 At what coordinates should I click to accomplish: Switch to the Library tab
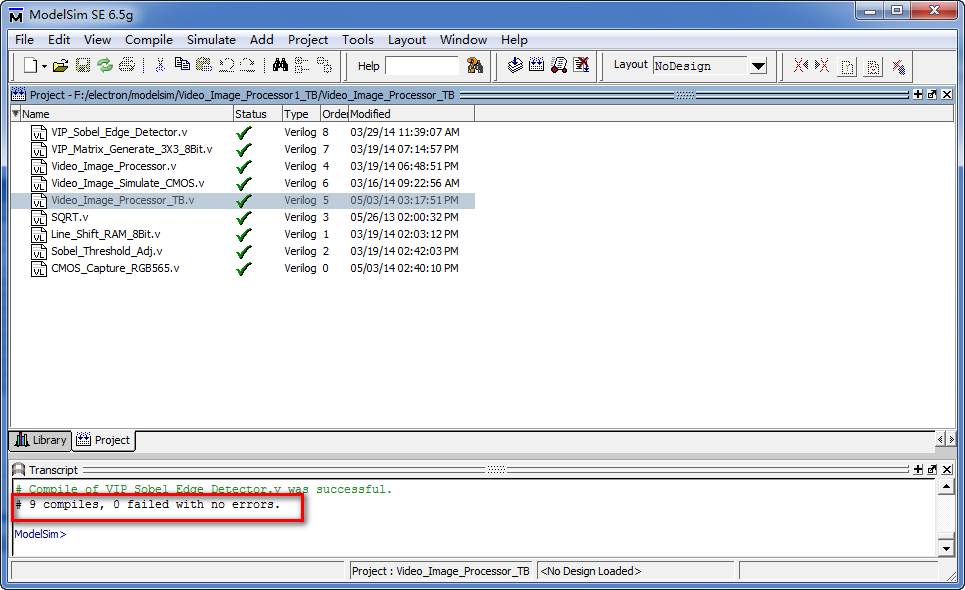point(41,440)
